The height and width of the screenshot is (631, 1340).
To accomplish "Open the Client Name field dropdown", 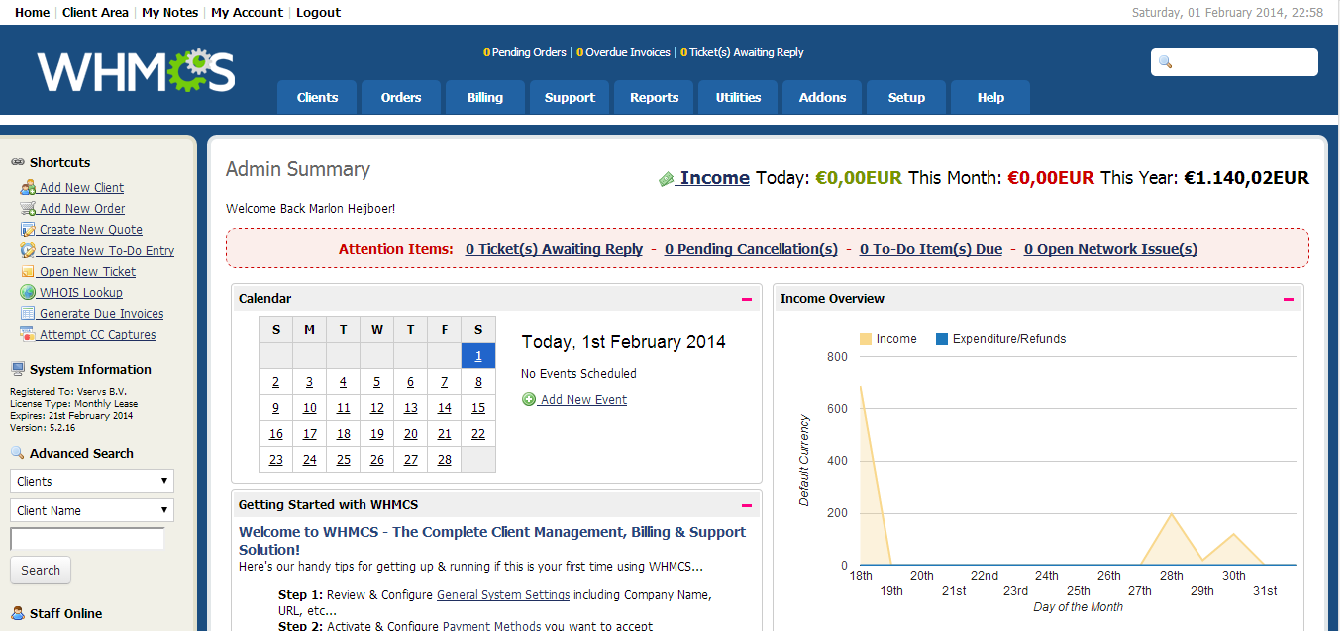I will (x=92, y=510).
